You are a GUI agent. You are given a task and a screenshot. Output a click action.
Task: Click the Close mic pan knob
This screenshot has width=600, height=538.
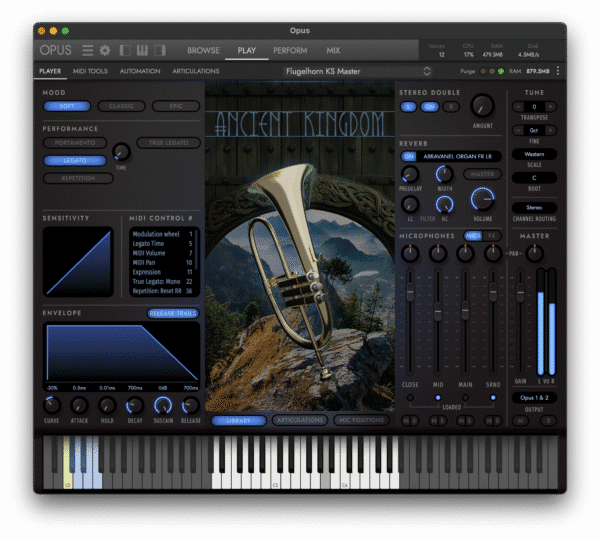point(410,253)
